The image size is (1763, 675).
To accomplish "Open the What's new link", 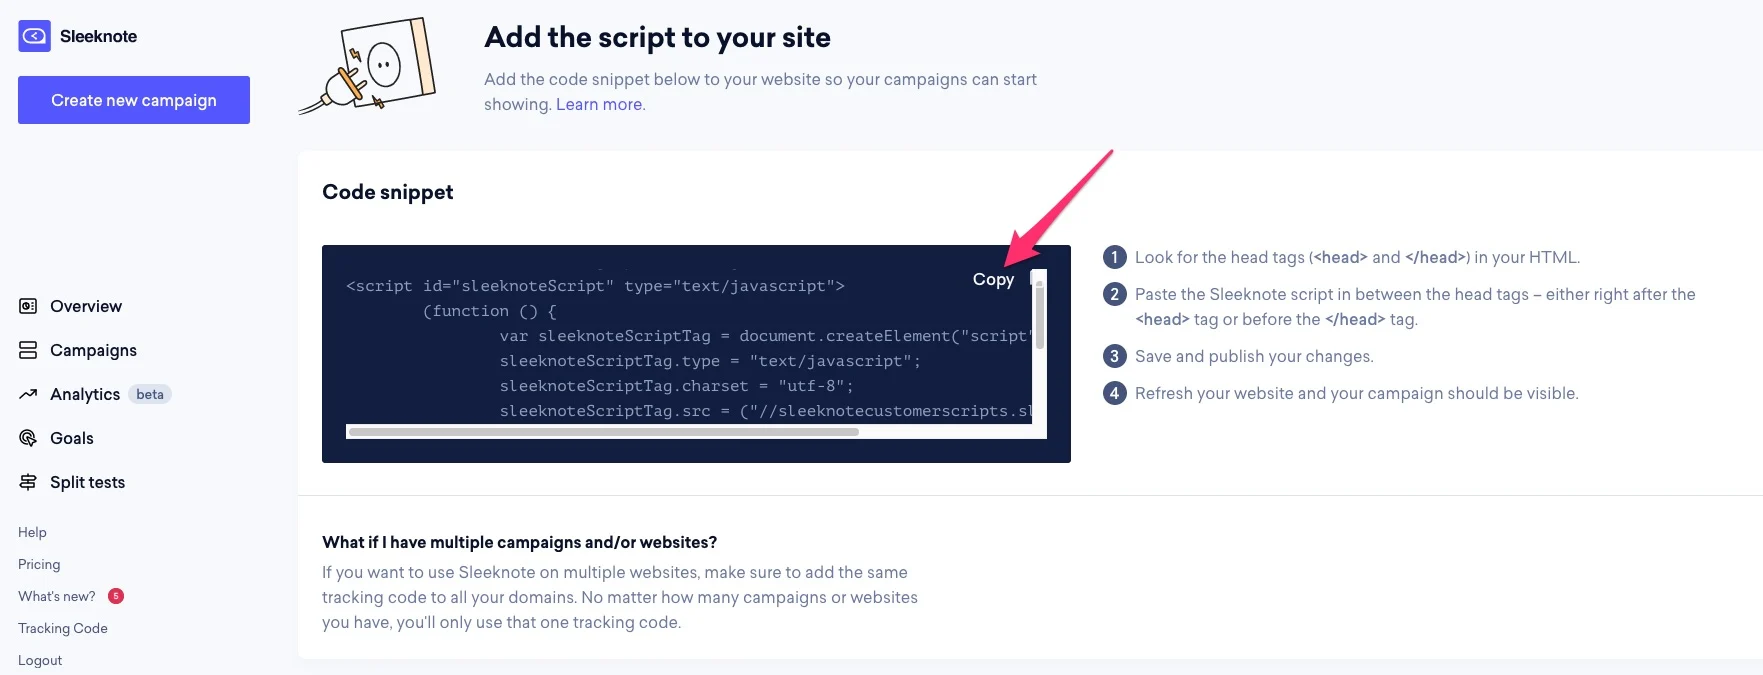I will pos(57,596).
